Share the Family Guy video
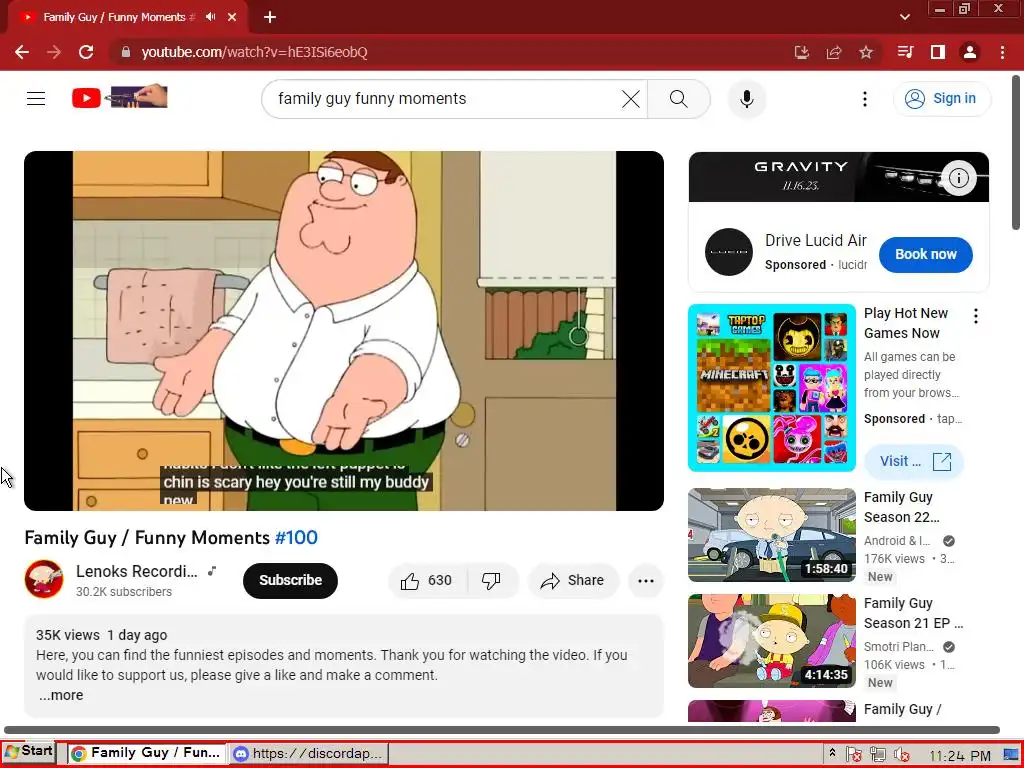 pyautogui.click(x=573, y=581)
